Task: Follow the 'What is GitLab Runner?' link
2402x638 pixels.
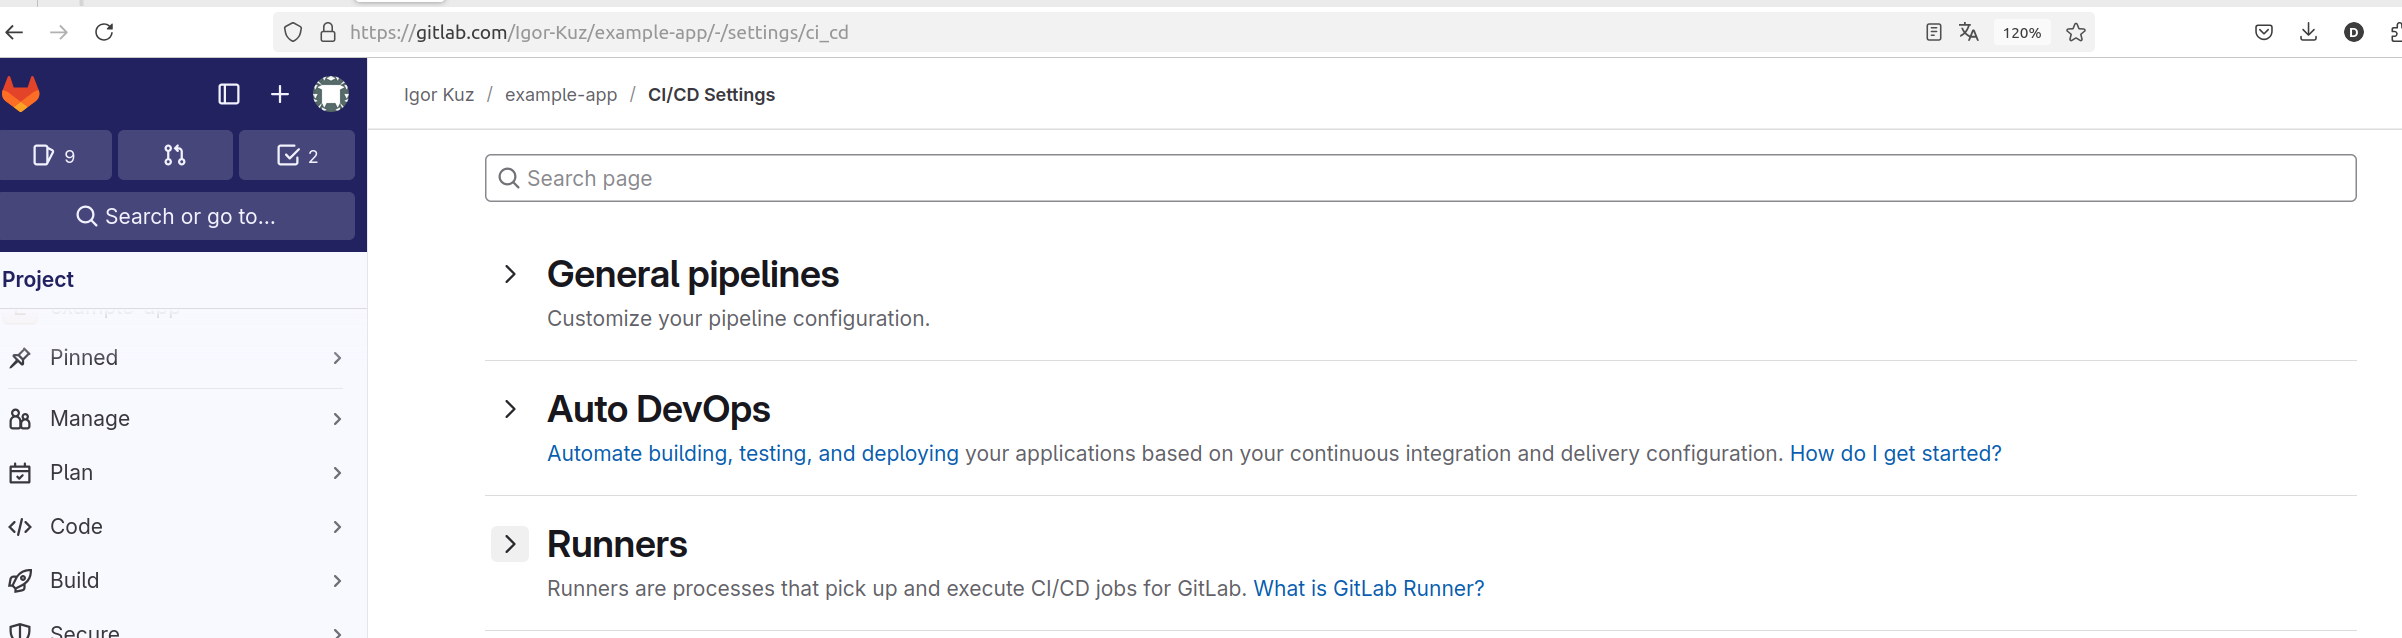Action: (1369, 588)
